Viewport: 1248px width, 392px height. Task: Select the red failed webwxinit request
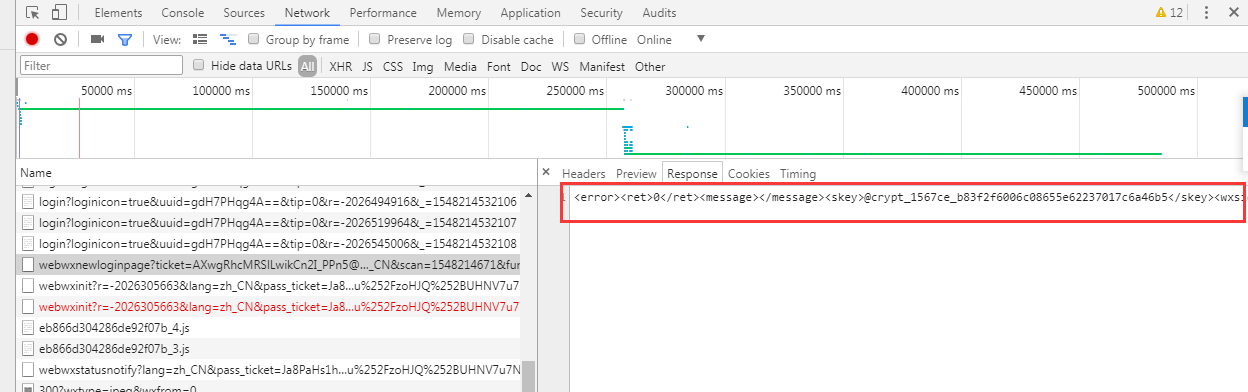(267, 306)
